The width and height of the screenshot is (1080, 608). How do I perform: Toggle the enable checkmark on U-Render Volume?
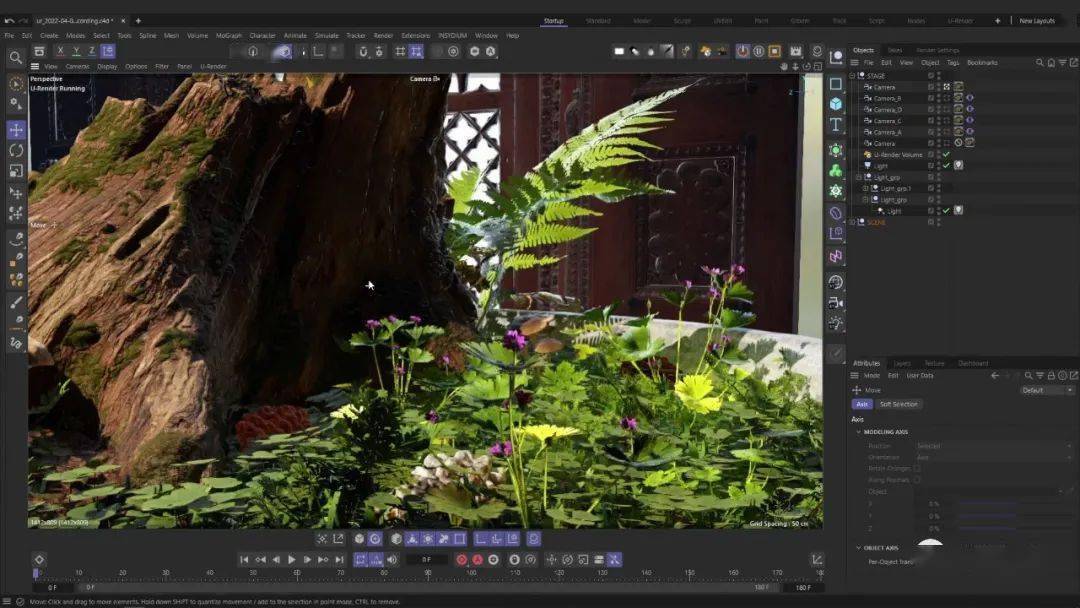click(x=946, y=154)
